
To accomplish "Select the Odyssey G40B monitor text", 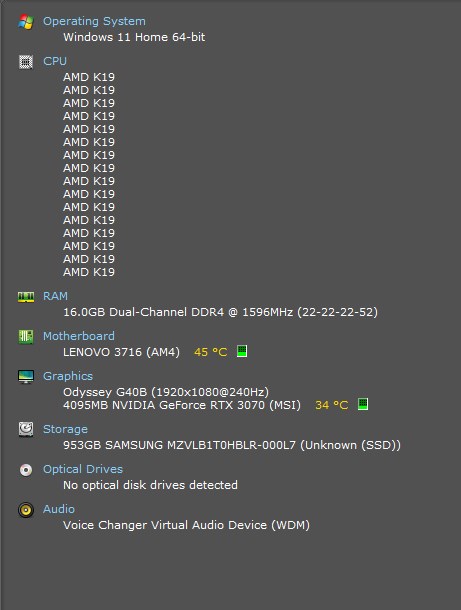I will pos(166,392).
